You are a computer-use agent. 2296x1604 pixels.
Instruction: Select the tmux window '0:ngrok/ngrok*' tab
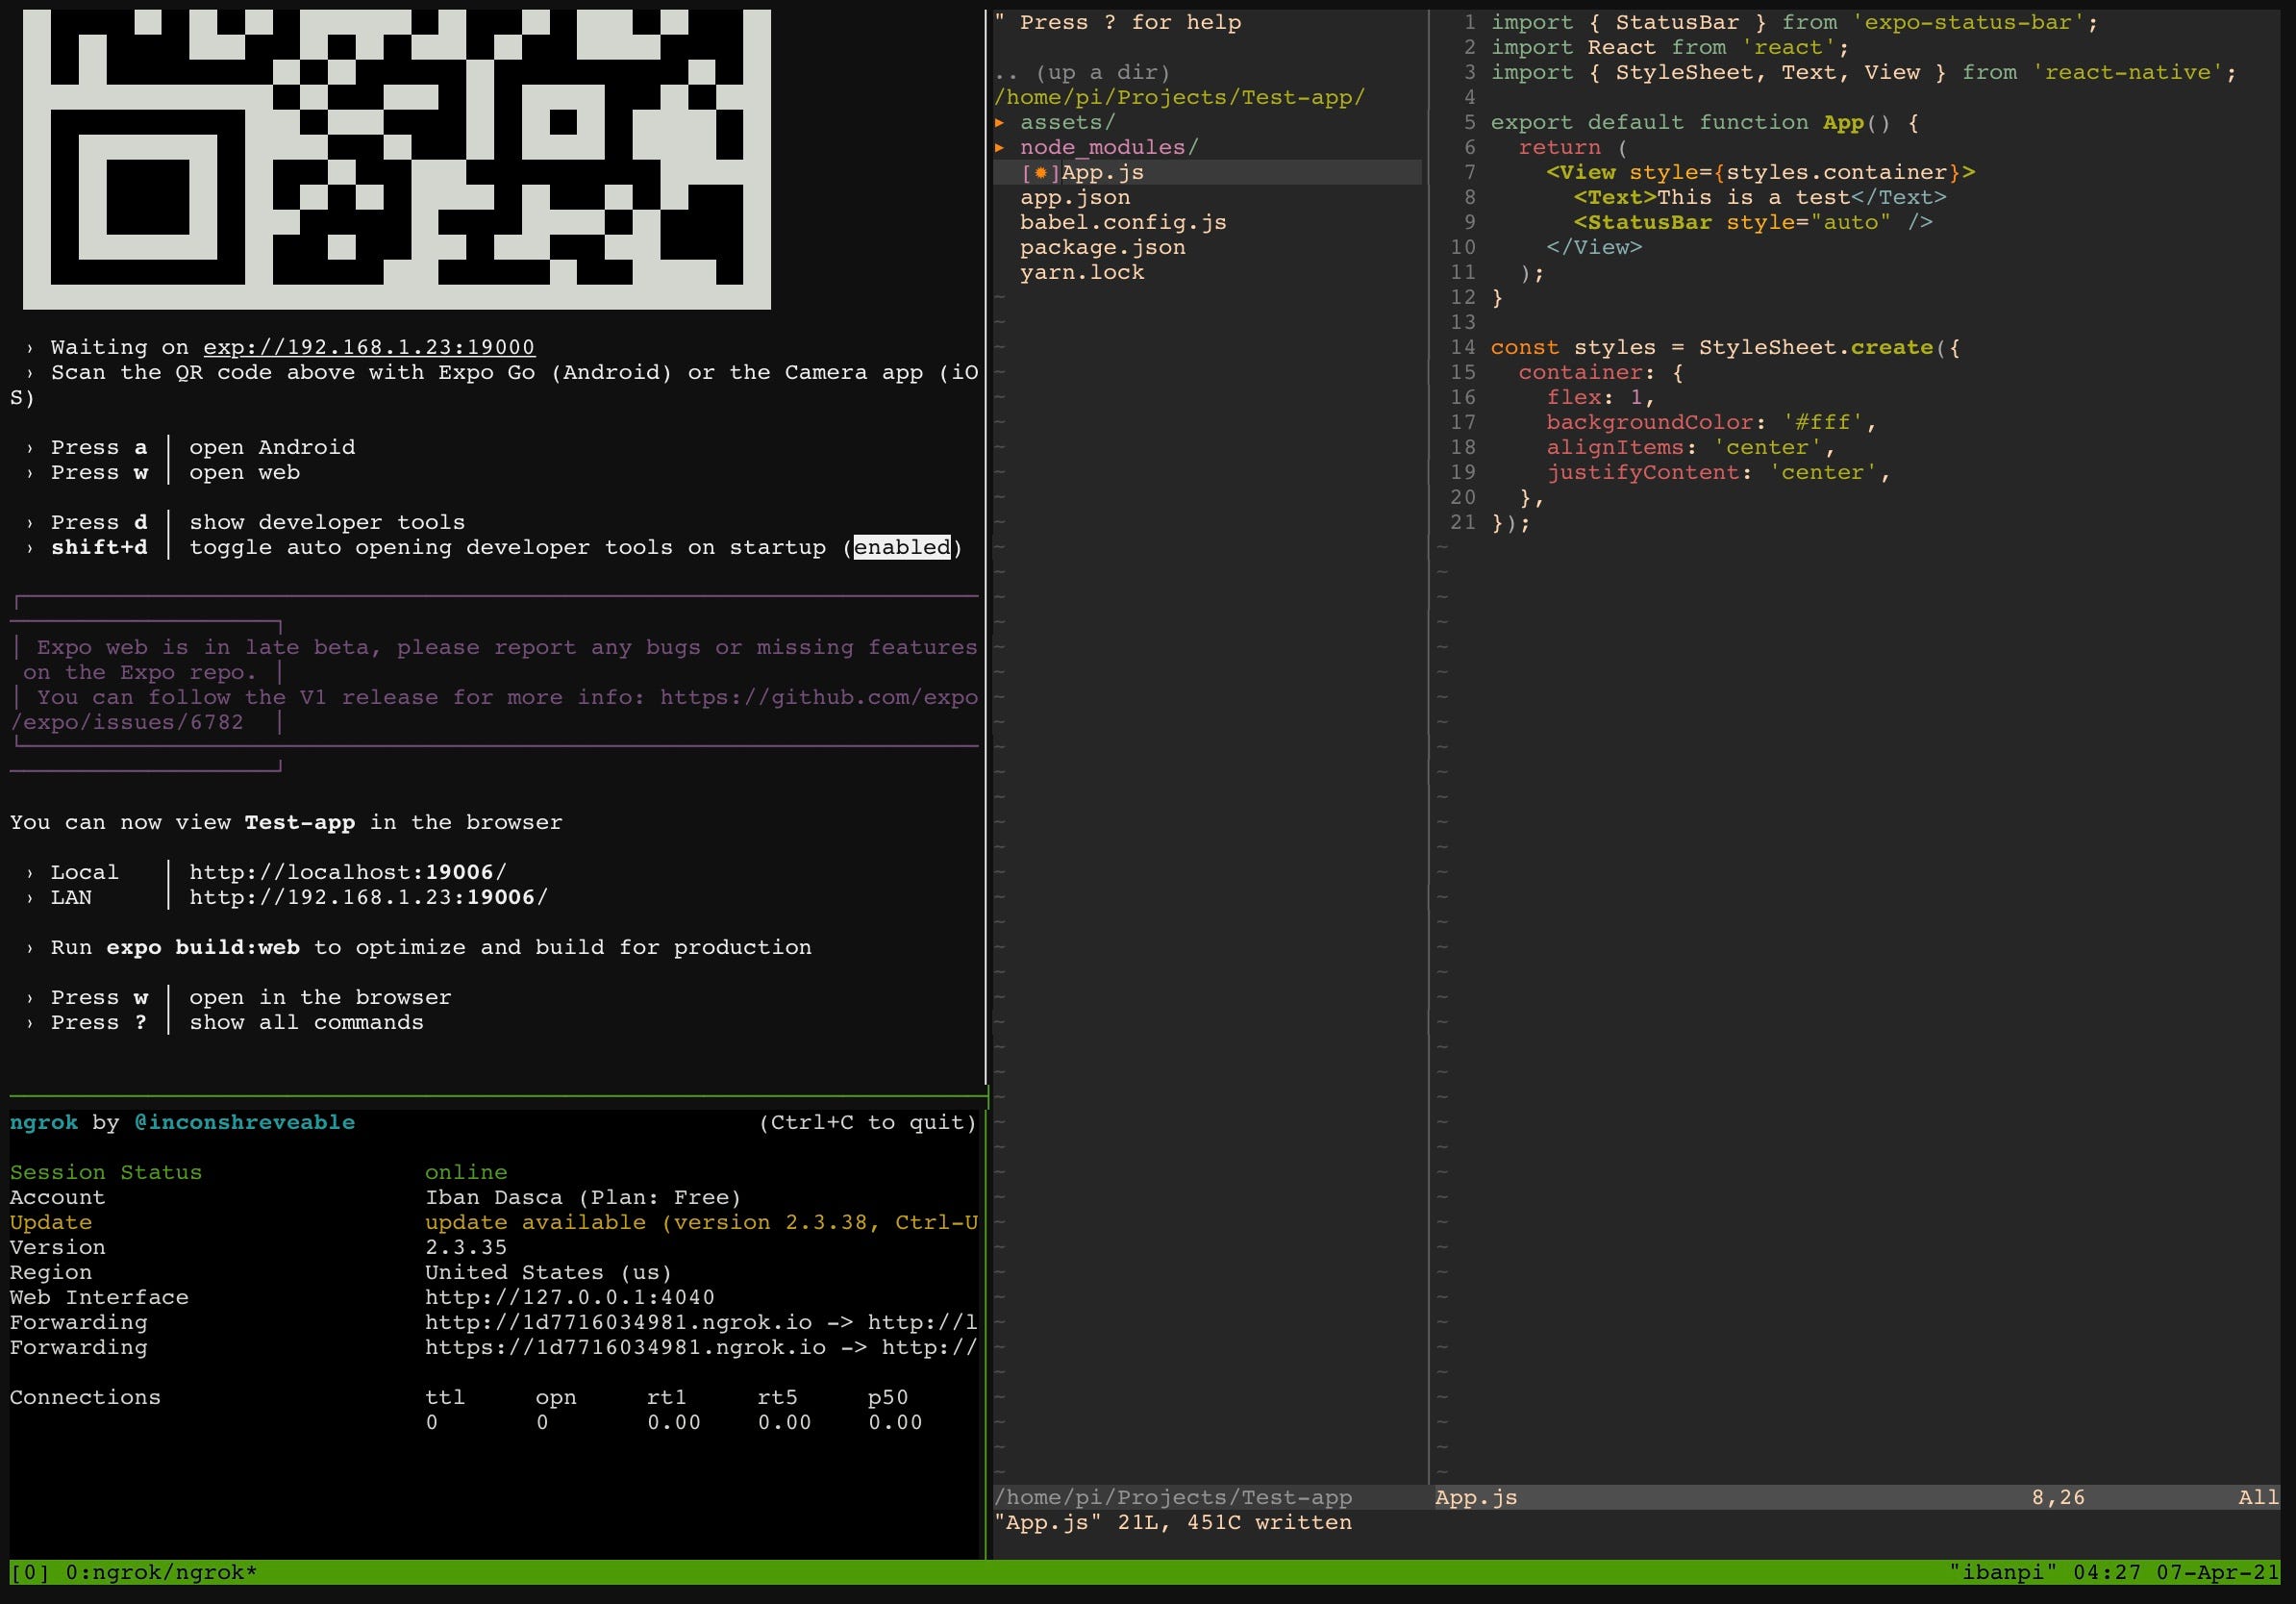pyautogui.click(x=161, y=1572)
